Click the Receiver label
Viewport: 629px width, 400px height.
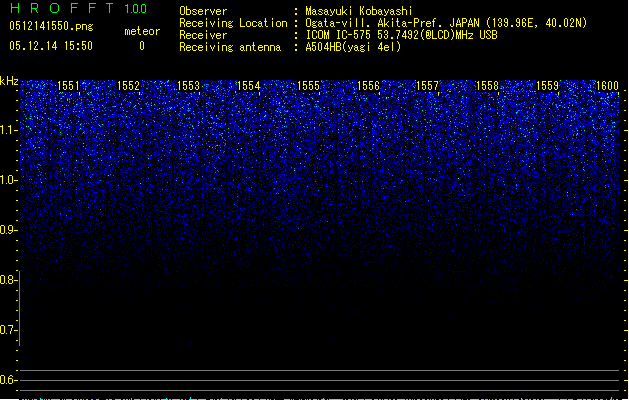(x=203, y=35)
